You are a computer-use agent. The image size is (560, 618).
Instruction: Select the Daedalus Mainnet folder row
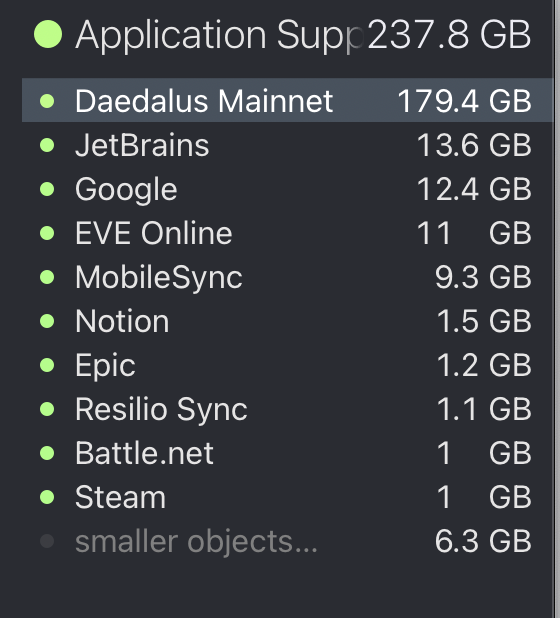click(x=288, y=101)
